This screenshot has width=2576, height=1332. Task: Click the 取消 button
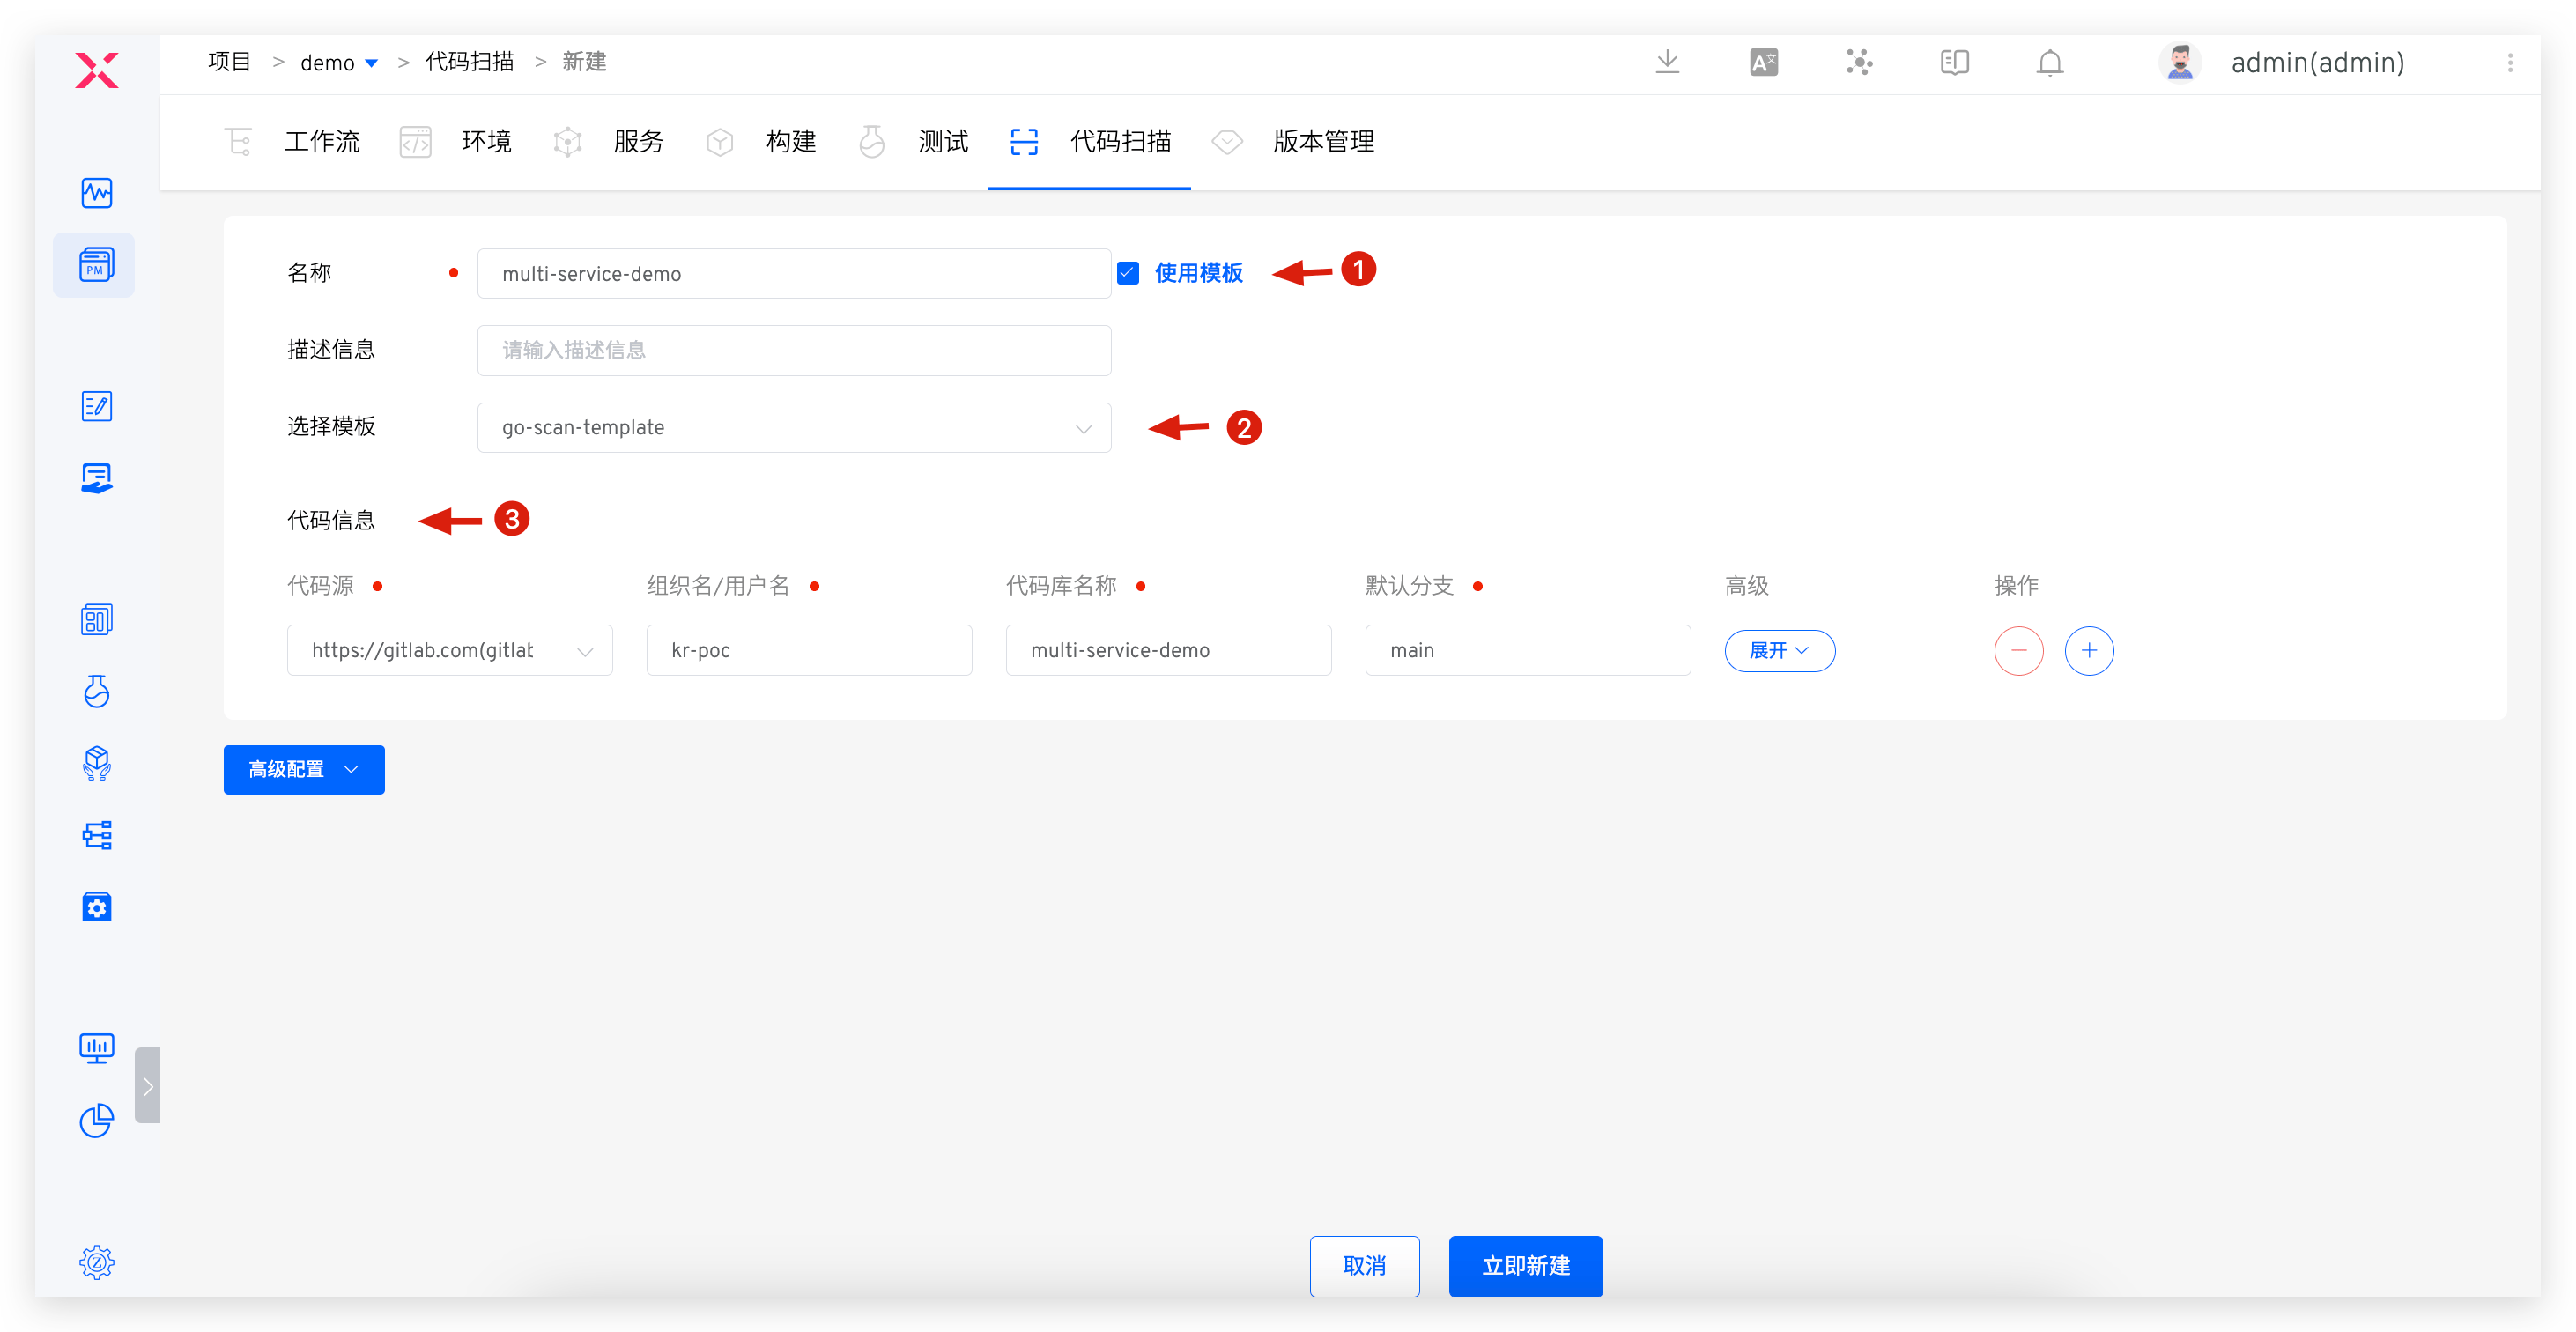pyautogui.click(x=1364, y=1266)
